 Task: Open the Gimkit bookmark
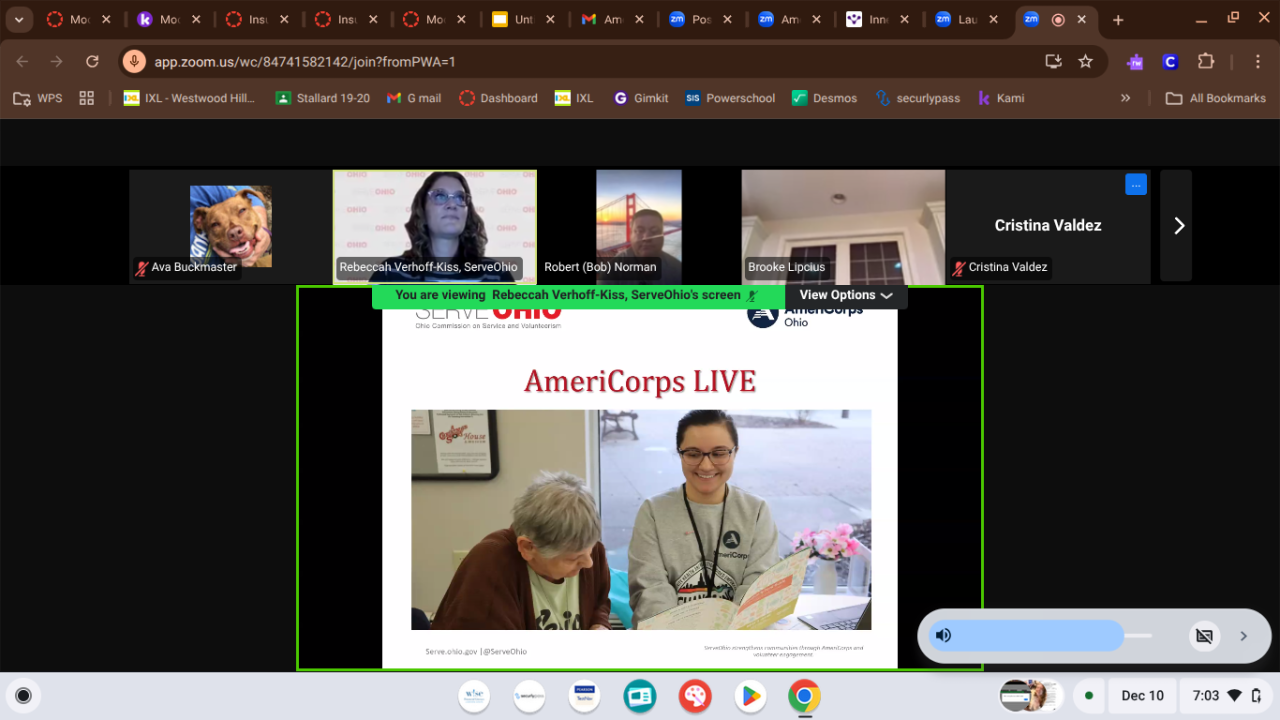[x=641, y=98]
